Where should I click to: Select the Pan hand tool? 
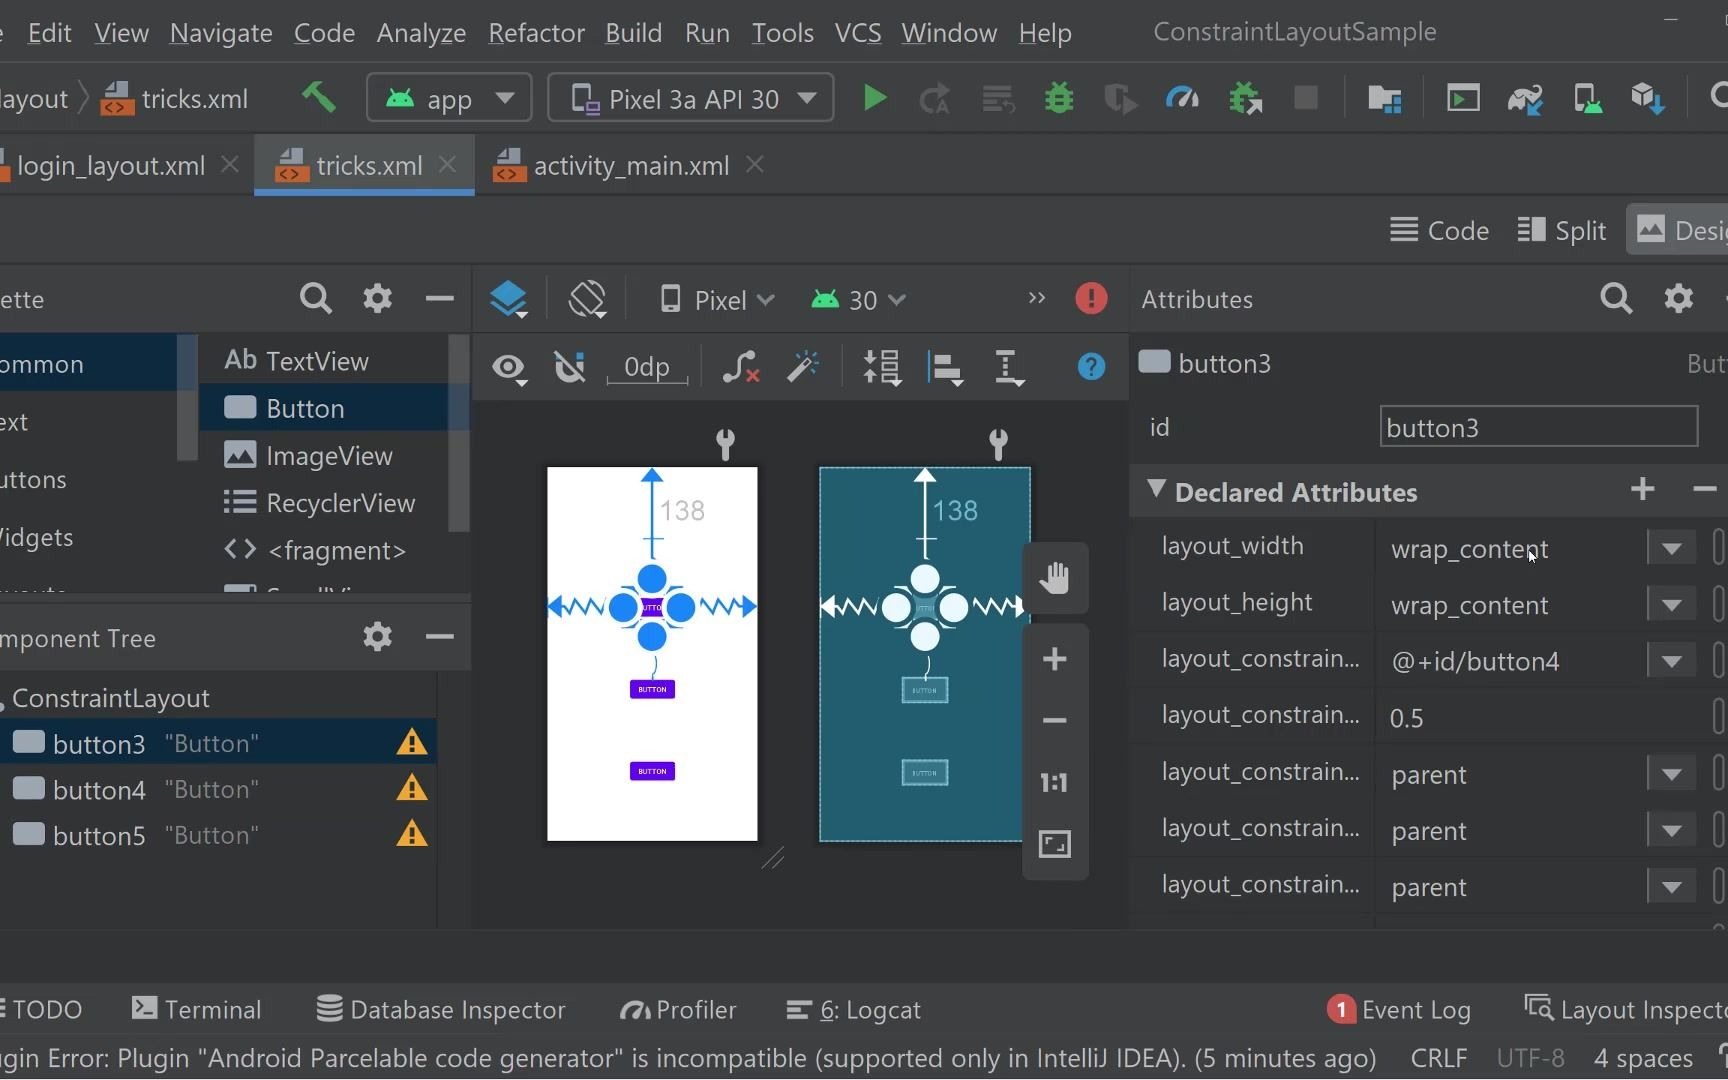(x=1054, y=578)
